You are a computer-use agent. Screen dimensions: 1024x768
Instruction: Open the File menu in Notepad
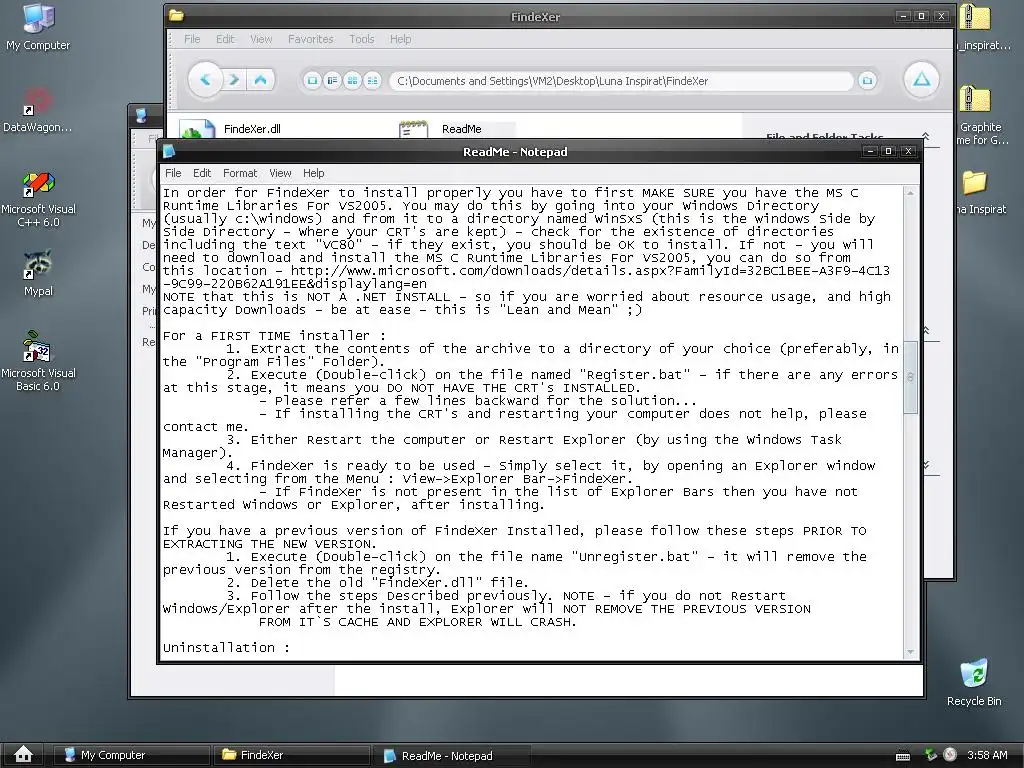click(x=173, y=173)
